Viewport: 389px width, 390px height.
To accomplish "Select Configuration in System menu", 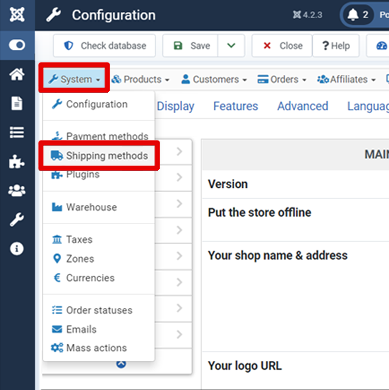I will pos(99,104).
